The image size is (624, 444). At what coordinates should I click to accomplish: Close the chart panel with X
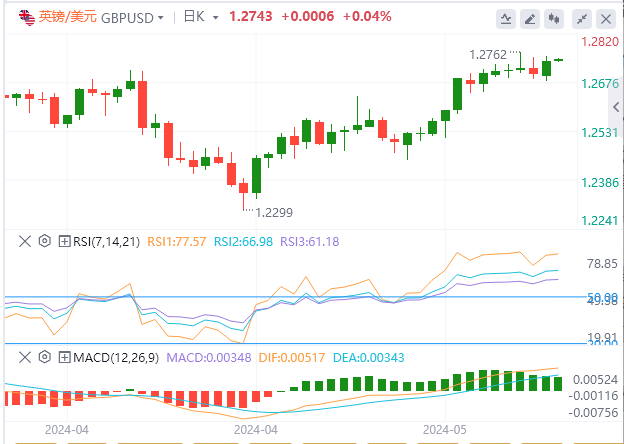[x=606, y=19]
